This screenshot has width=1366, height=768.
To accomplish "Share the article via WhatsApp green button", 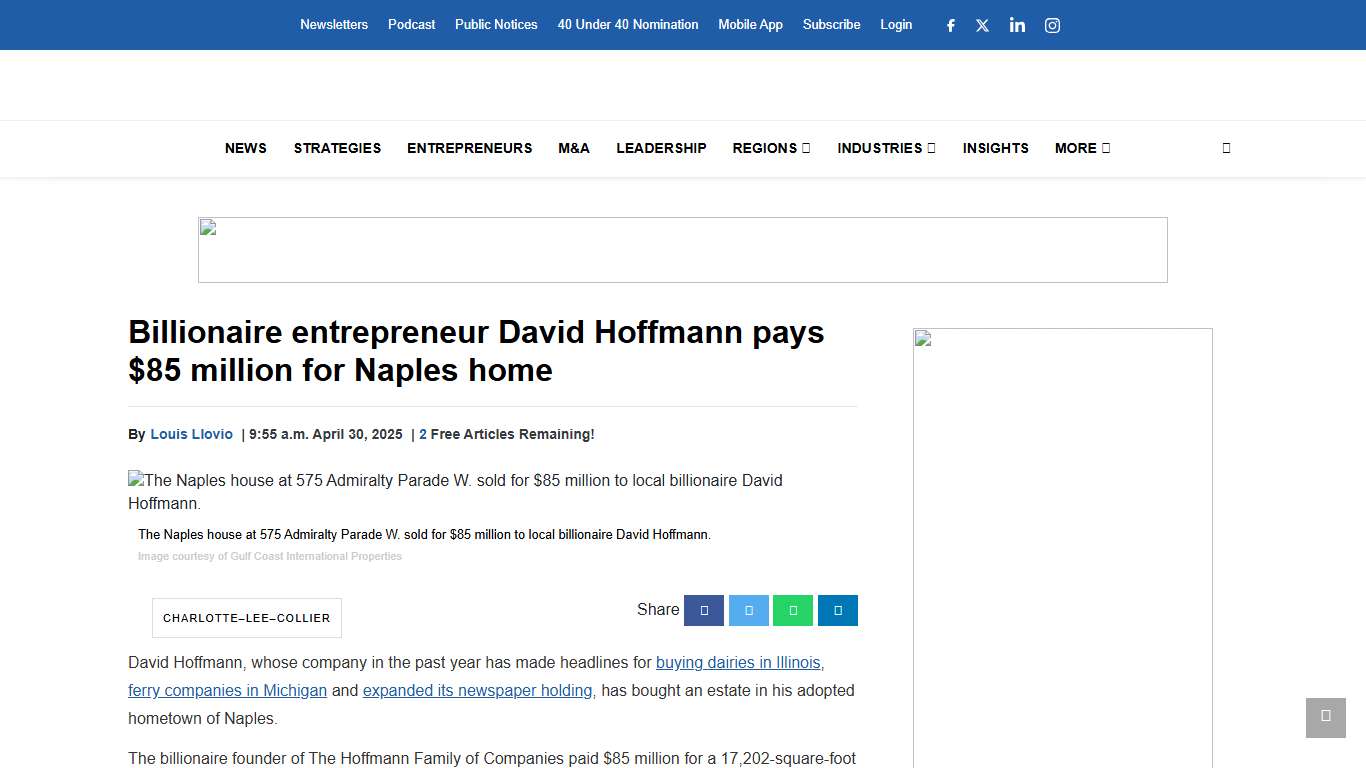I will pyautogui.click(x=793, y=610).
